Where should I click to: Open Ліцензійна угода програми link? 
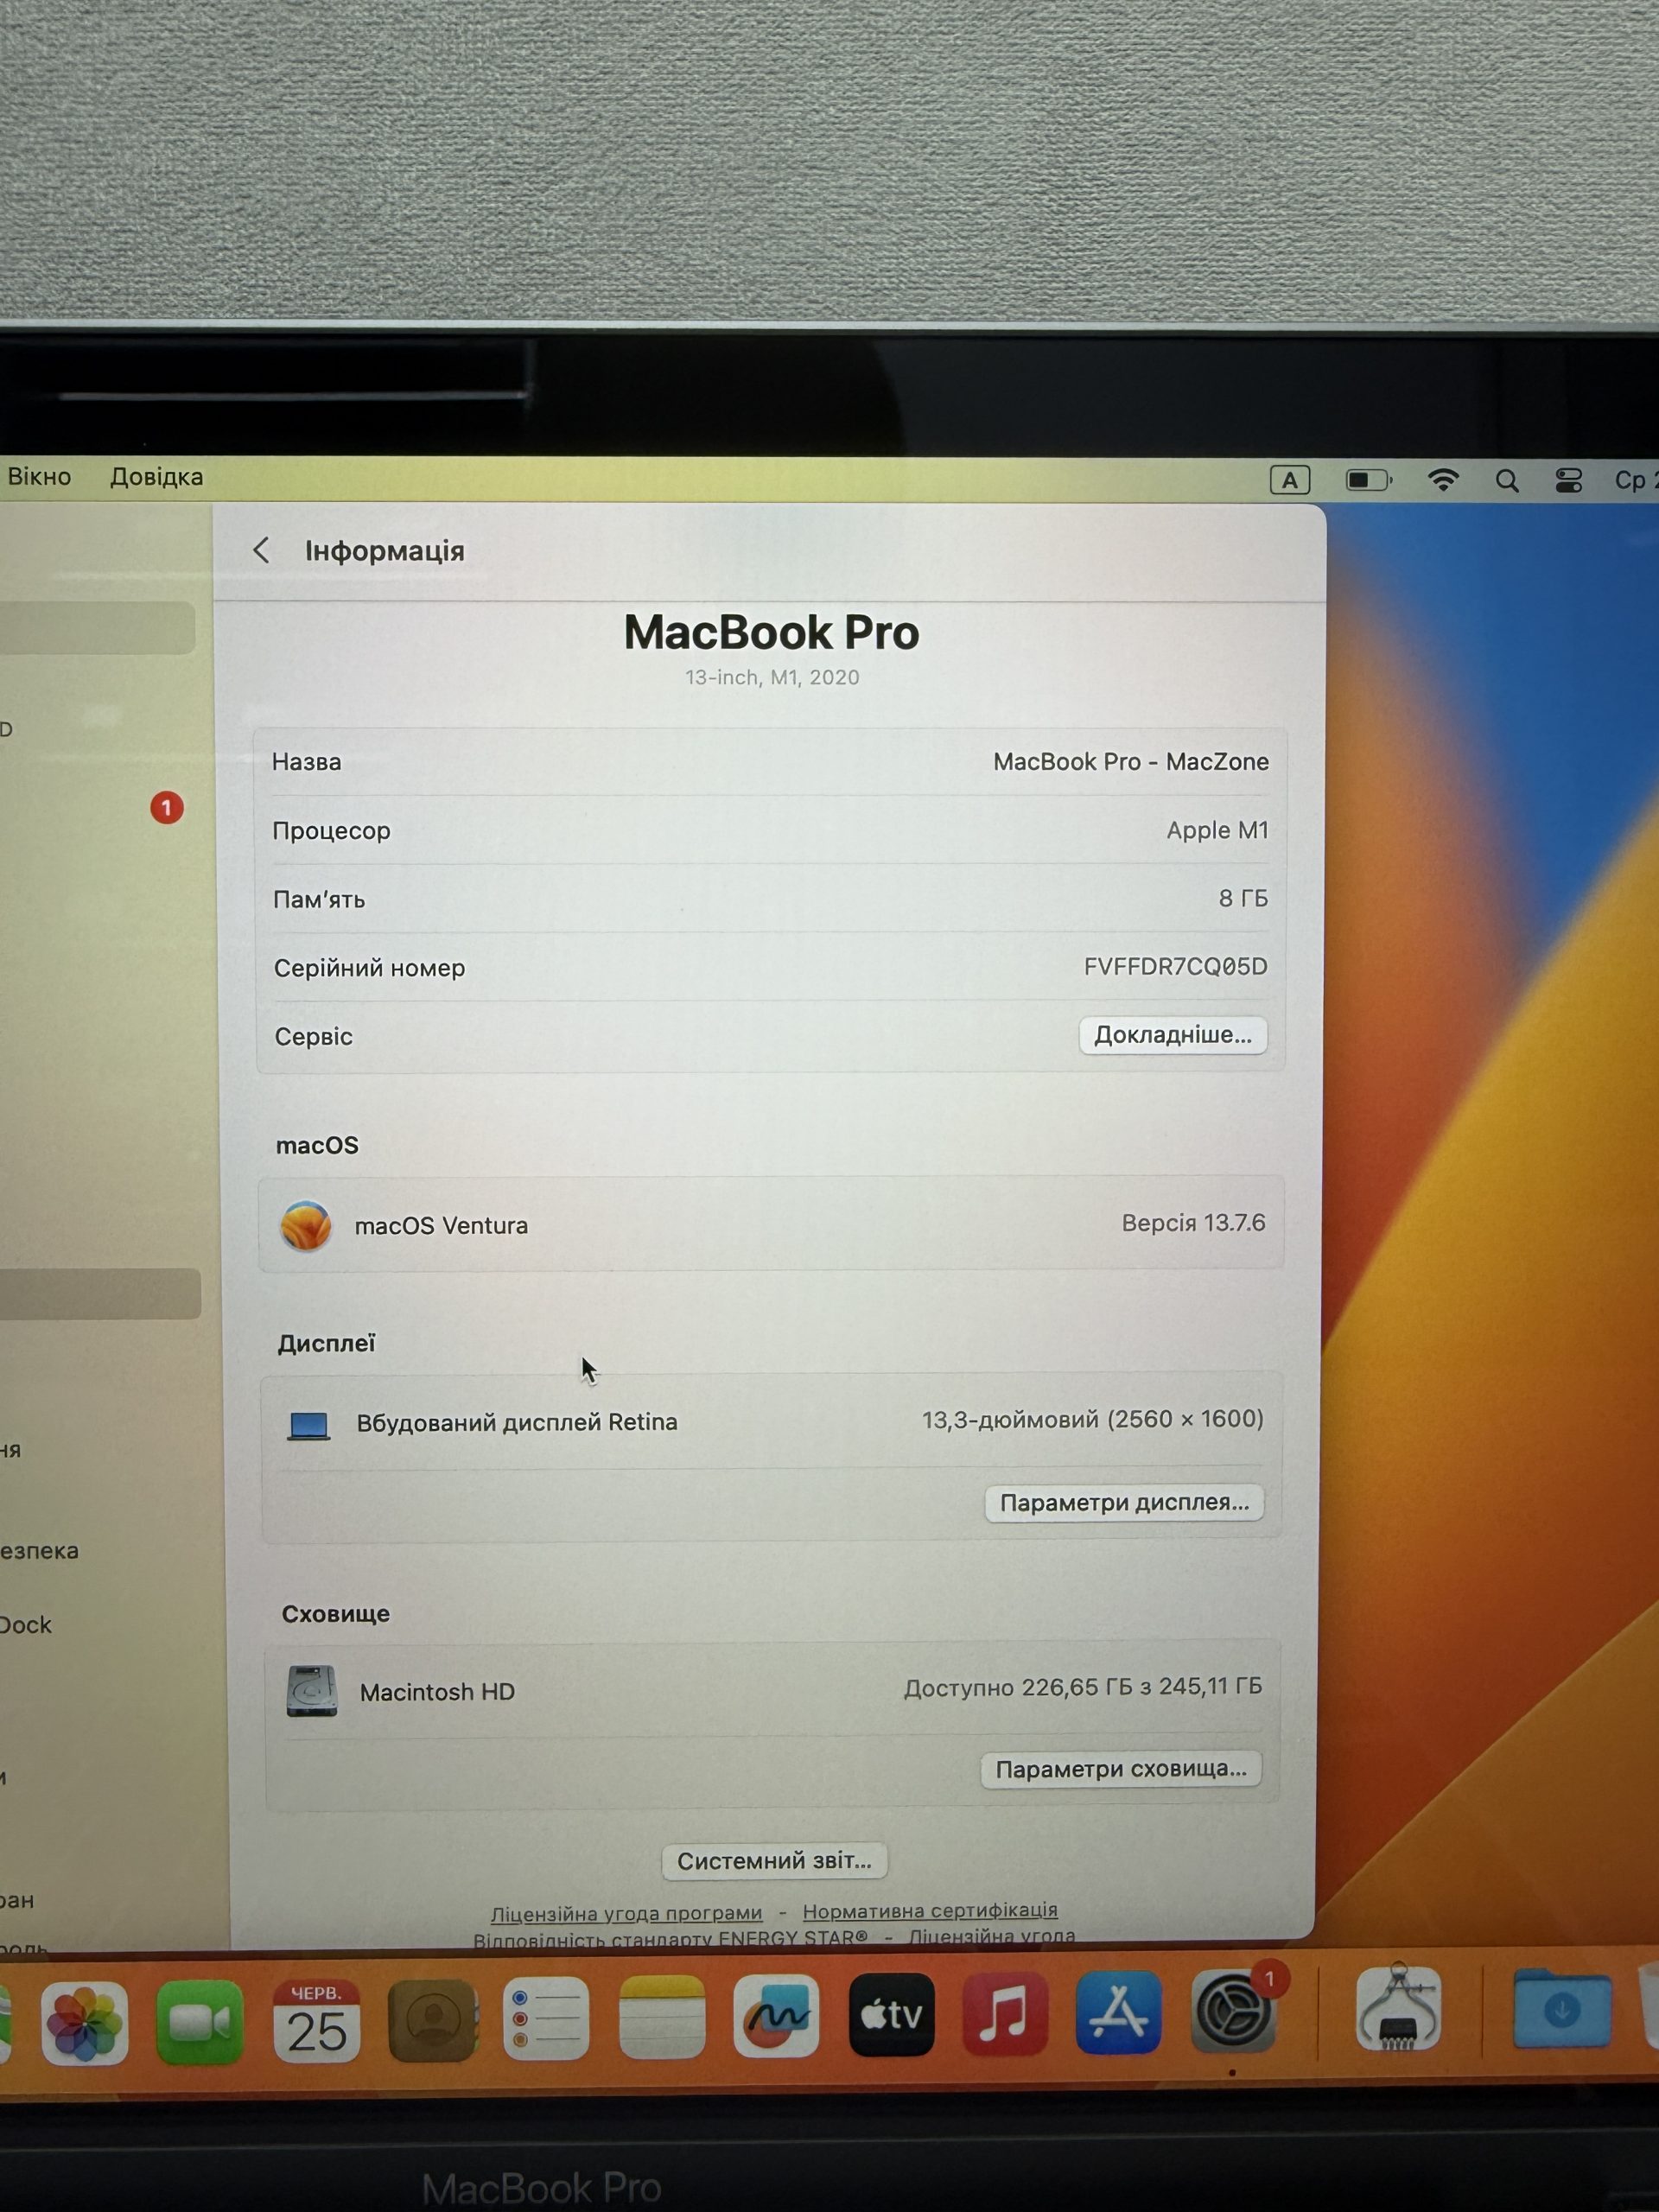pos(626,1913)
